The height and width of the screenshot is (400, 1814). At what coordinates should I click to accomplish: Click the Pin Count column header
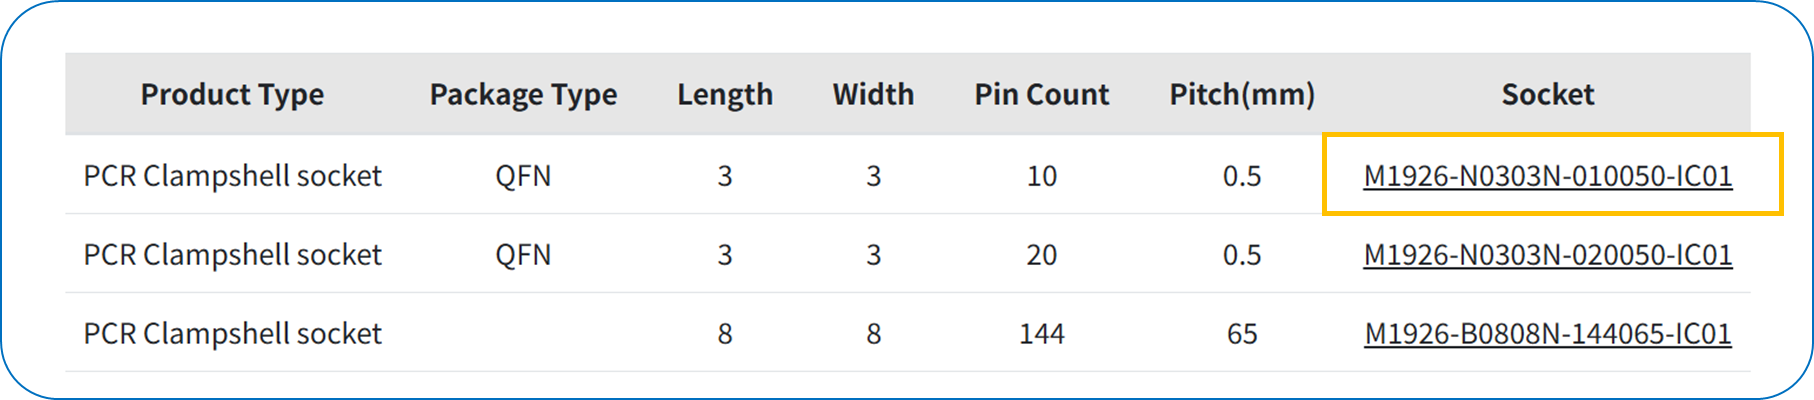pos(1042,94)
